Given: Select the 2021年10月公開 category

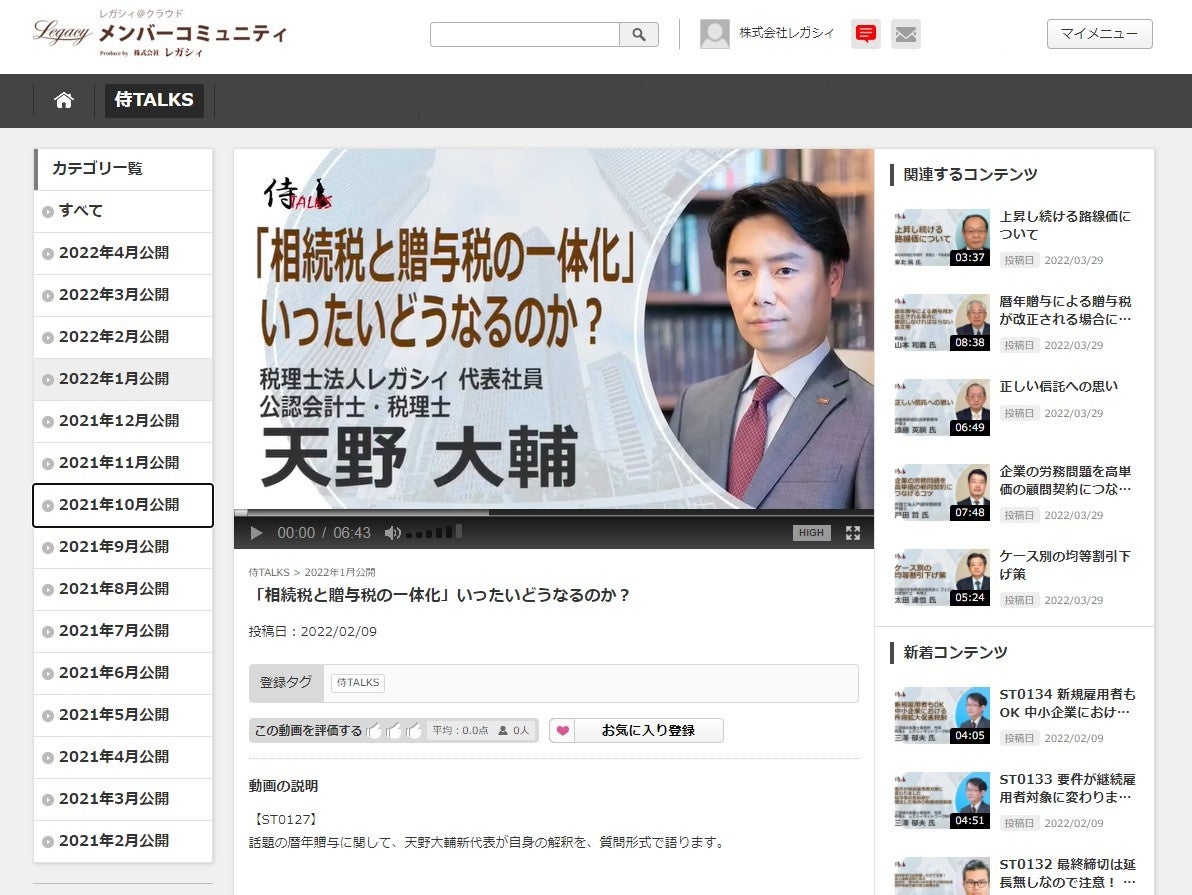Looking at the screenshot, I should [x=123, y=505].
